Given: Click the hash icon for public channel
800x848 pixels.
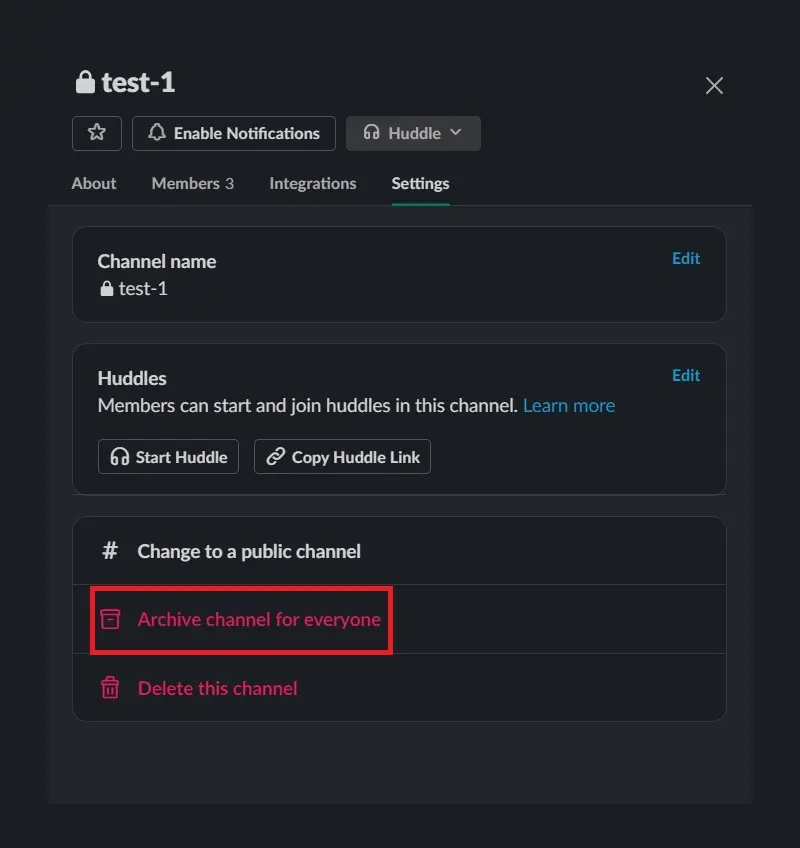Looking at the screenshot, I should coord(110,551).
